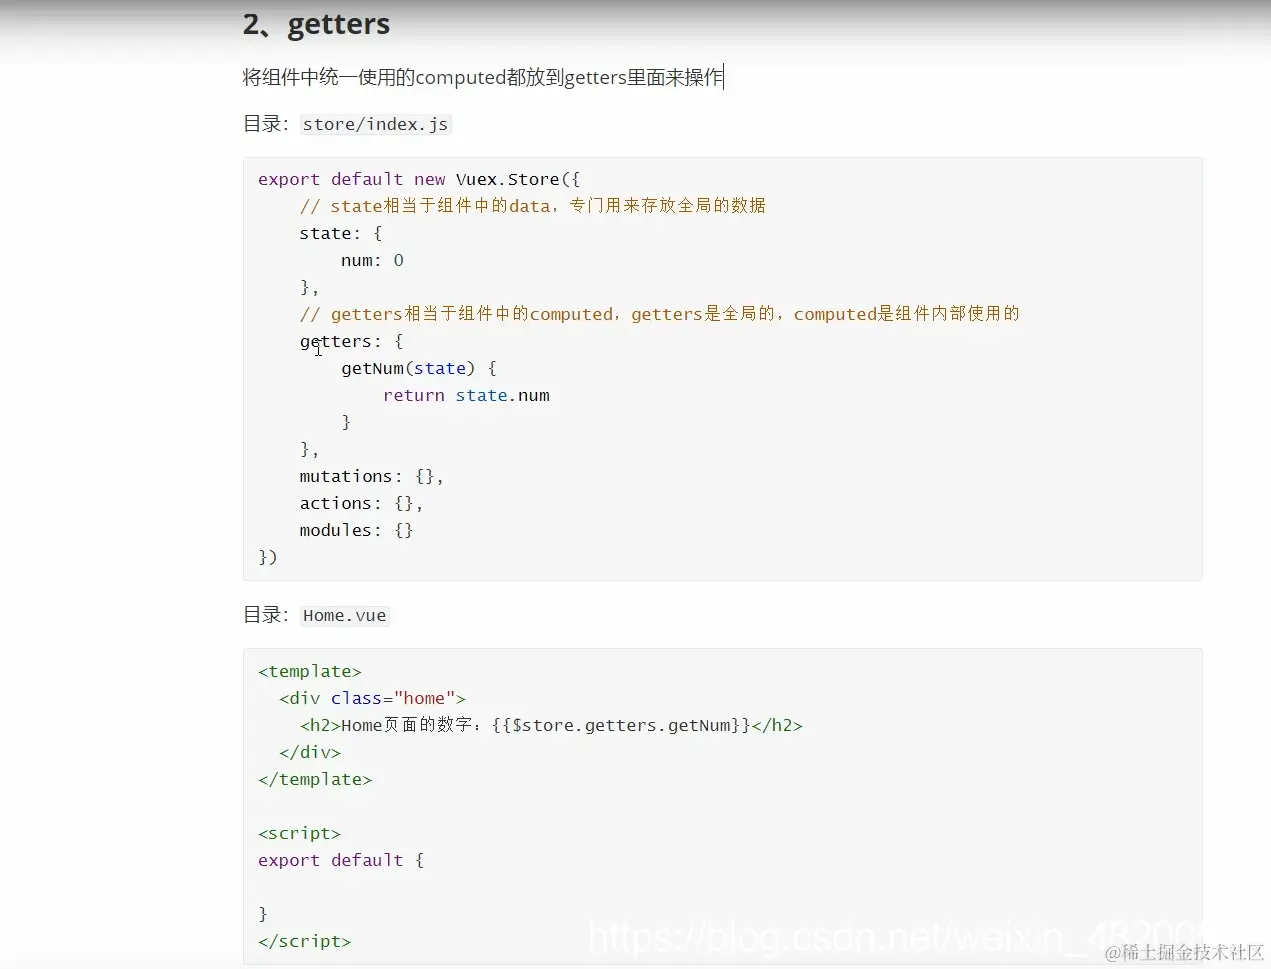This screenshot has width=1271, height=969.
Task: Click the '<div class="home">' line
Action: click(x=372, y=698)
